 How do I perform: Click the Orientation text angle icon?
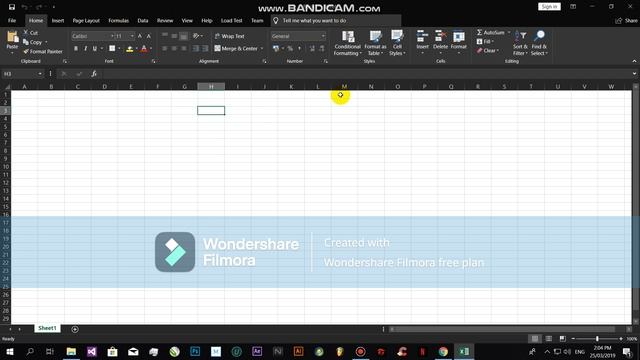(196, 36)
